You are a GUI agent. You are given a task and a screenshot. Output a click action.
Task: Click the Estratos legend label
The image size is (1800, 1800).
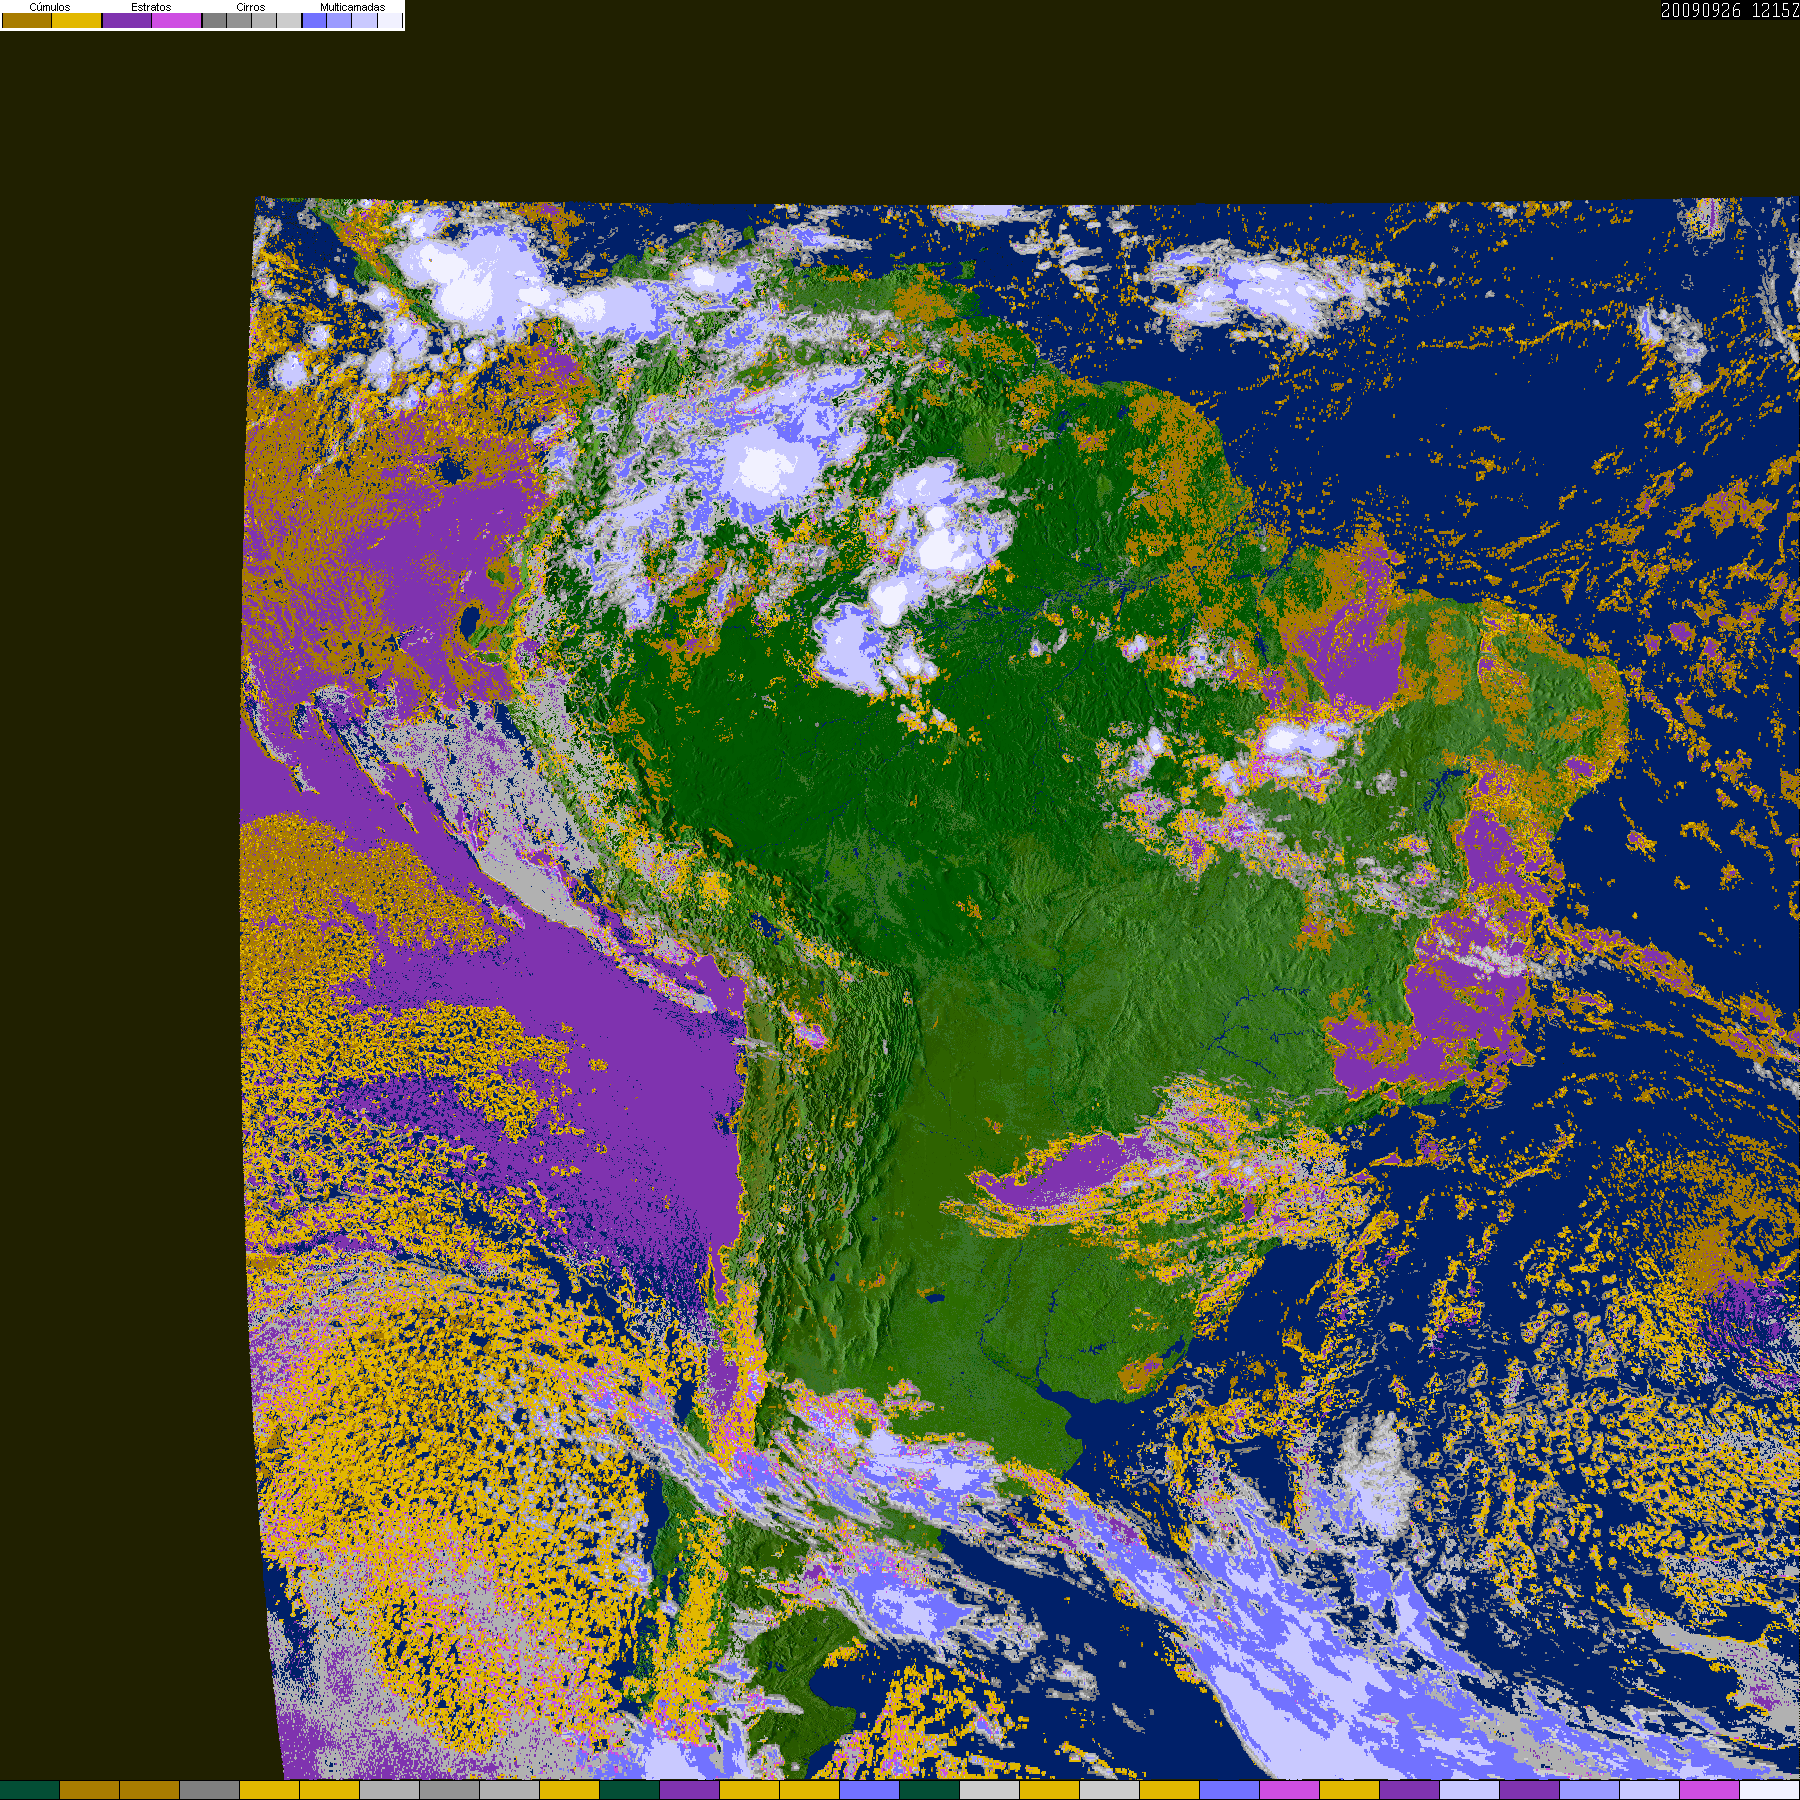pyautogui.click(x=151, y=7)
